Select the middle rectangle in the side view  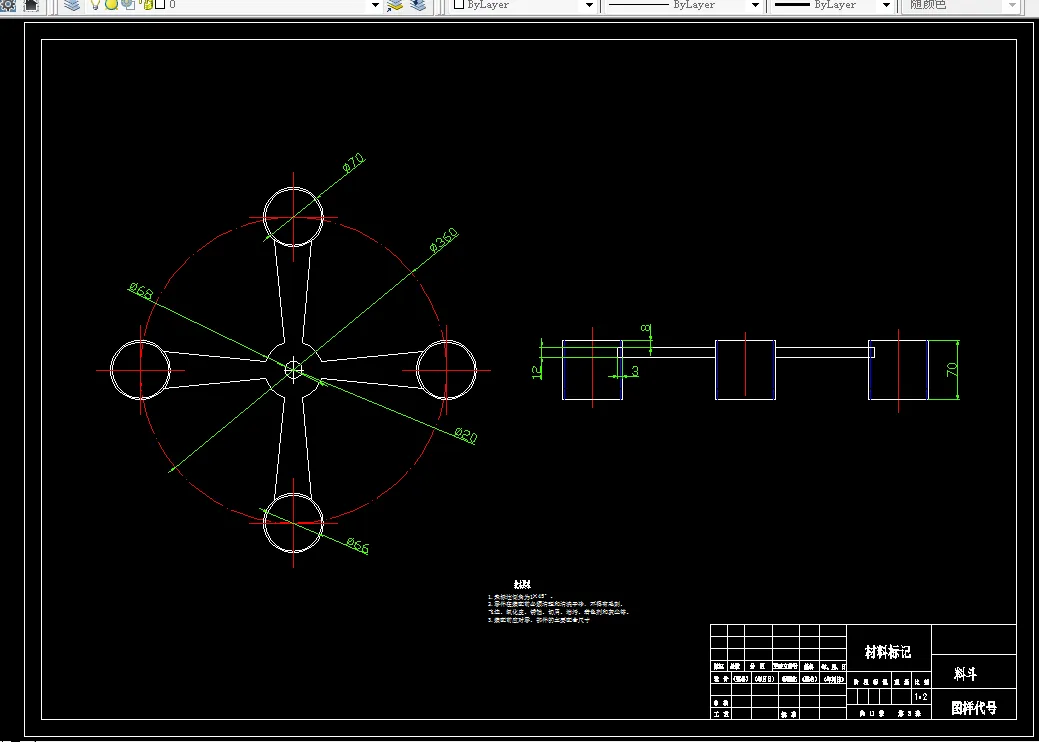tap(745, 370)
